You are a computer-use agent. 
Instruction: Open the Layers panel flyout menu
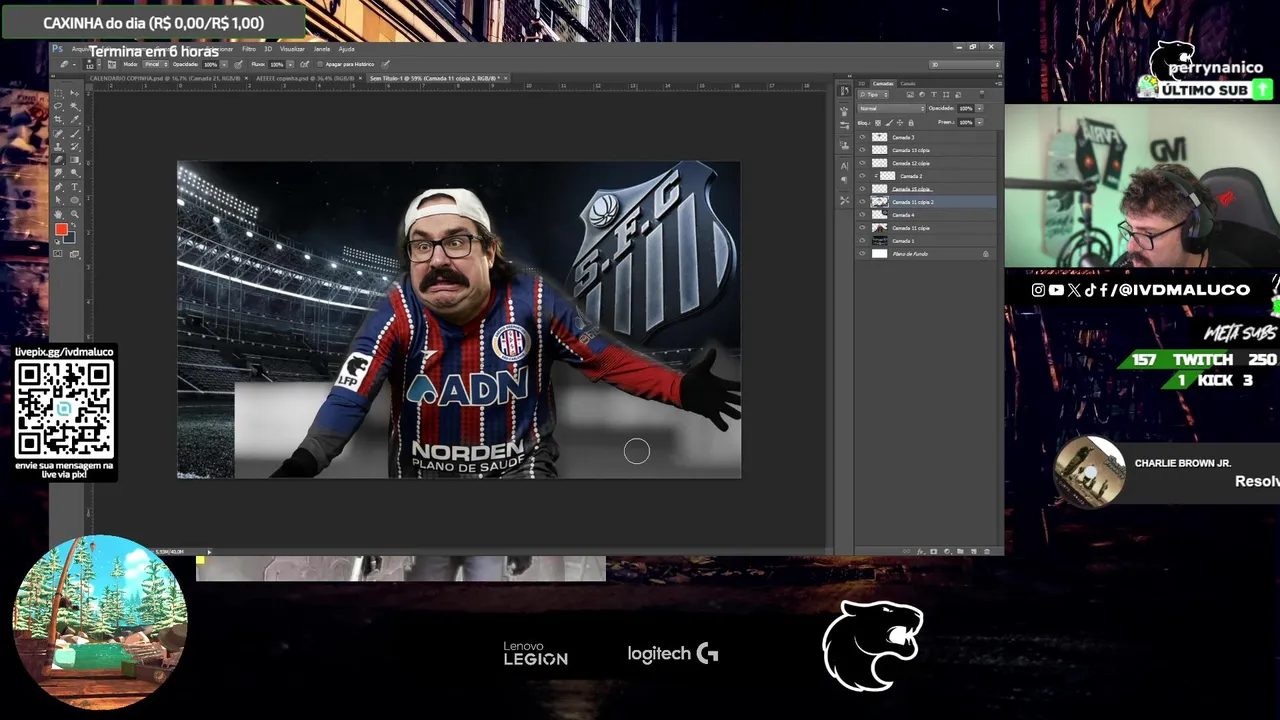(1000, 84)
